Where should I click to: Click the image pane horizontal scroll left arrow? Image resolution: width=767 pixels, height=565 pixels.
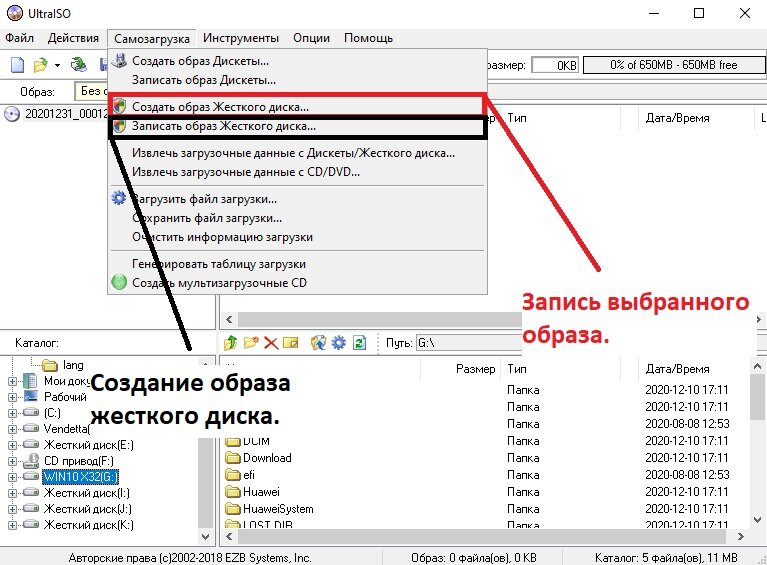229,320
